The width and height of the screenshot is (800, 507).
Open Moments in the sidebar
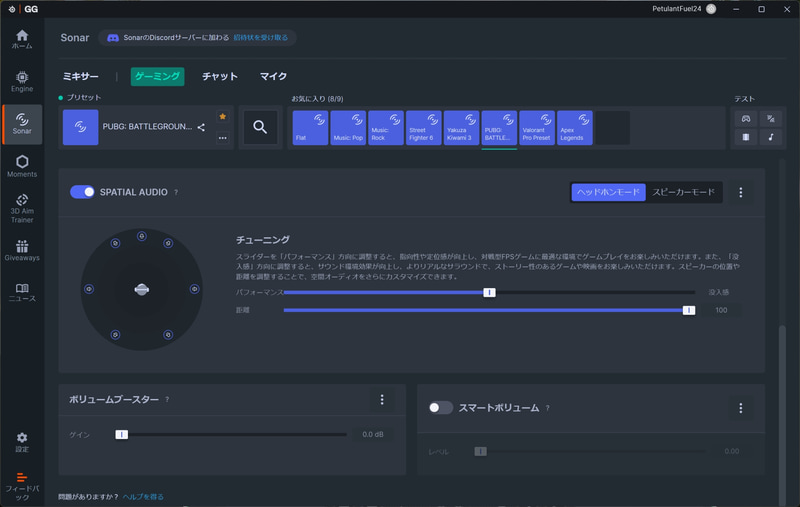[22, 166]
